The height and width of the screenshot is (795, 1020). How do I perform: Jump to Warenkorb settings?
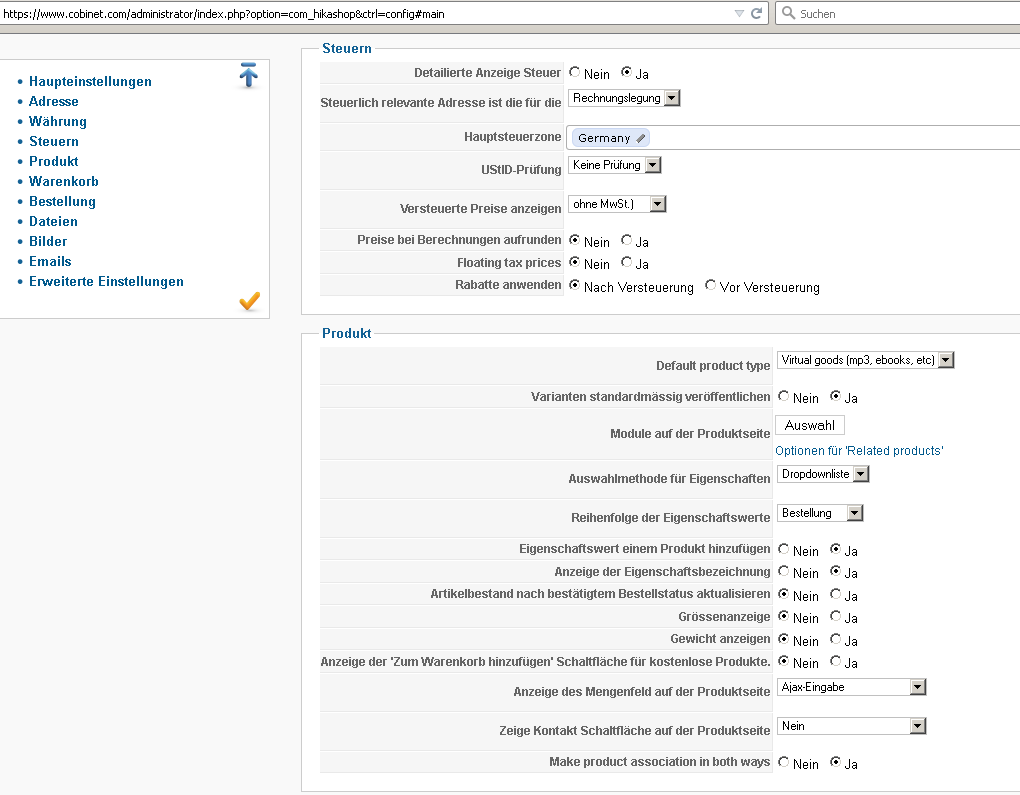click(x=64, y=182)
